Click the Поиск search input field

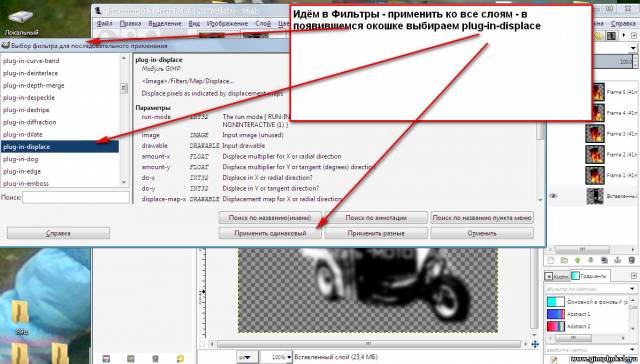coord(76,198)
